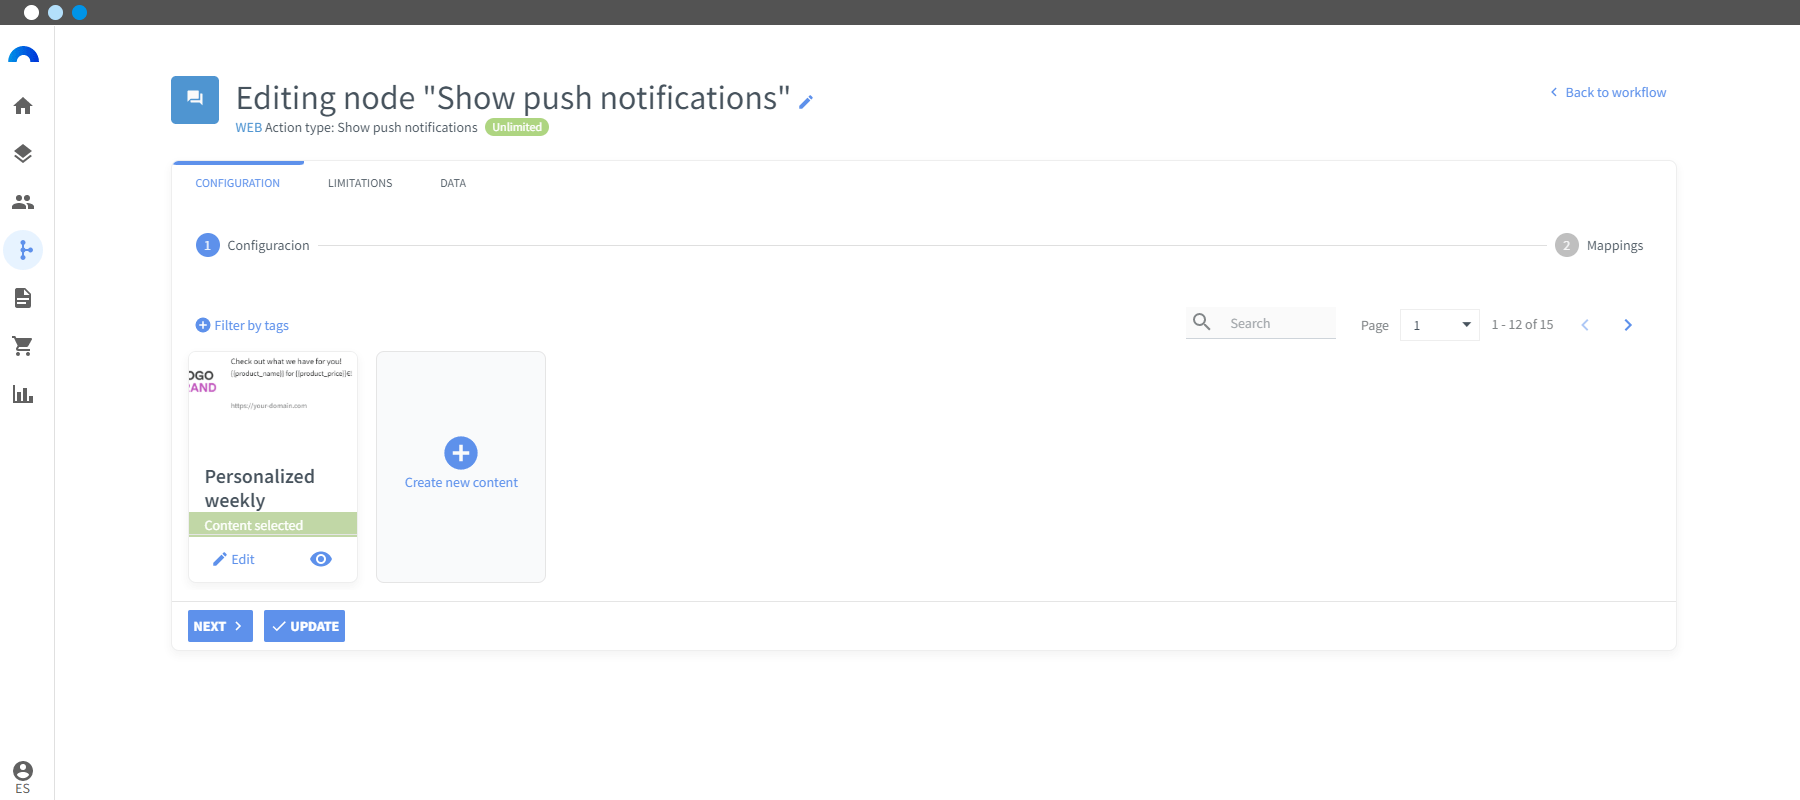Open the document icon in sidebar
The width and height of the screenshot is (1800, 800).
23,298
